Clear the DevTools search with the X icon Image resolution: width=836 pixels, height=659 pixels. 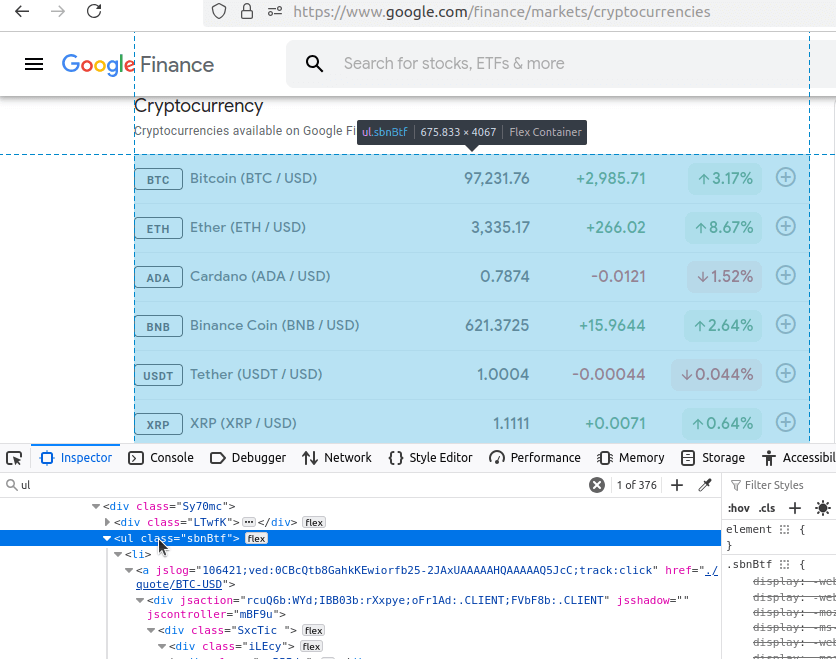597,485
